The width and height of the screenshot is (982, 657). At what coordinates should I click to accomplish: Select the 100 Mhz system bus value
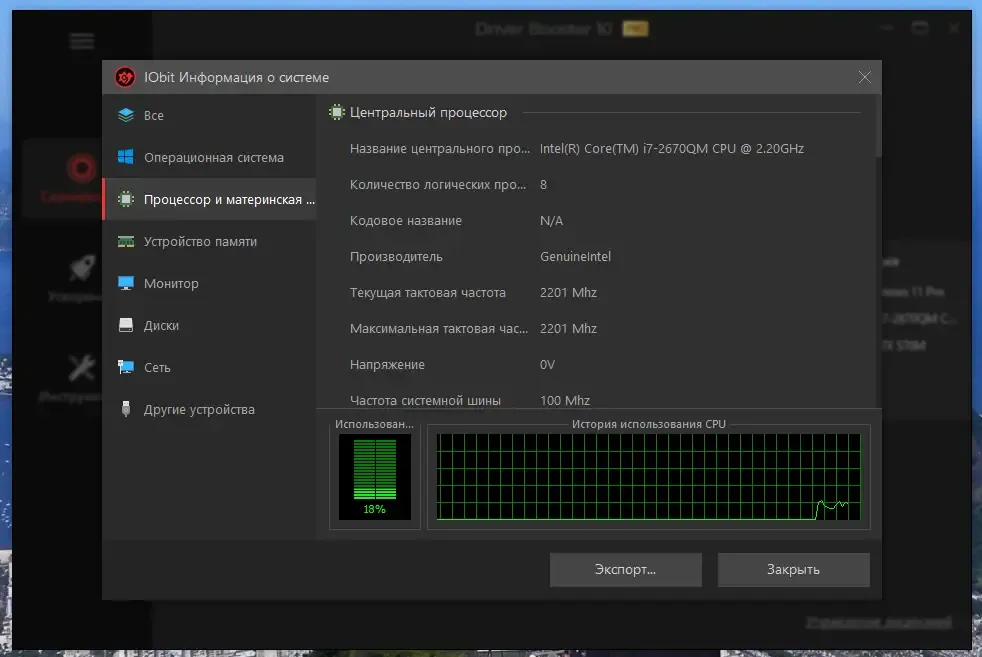tap(565, 400)
